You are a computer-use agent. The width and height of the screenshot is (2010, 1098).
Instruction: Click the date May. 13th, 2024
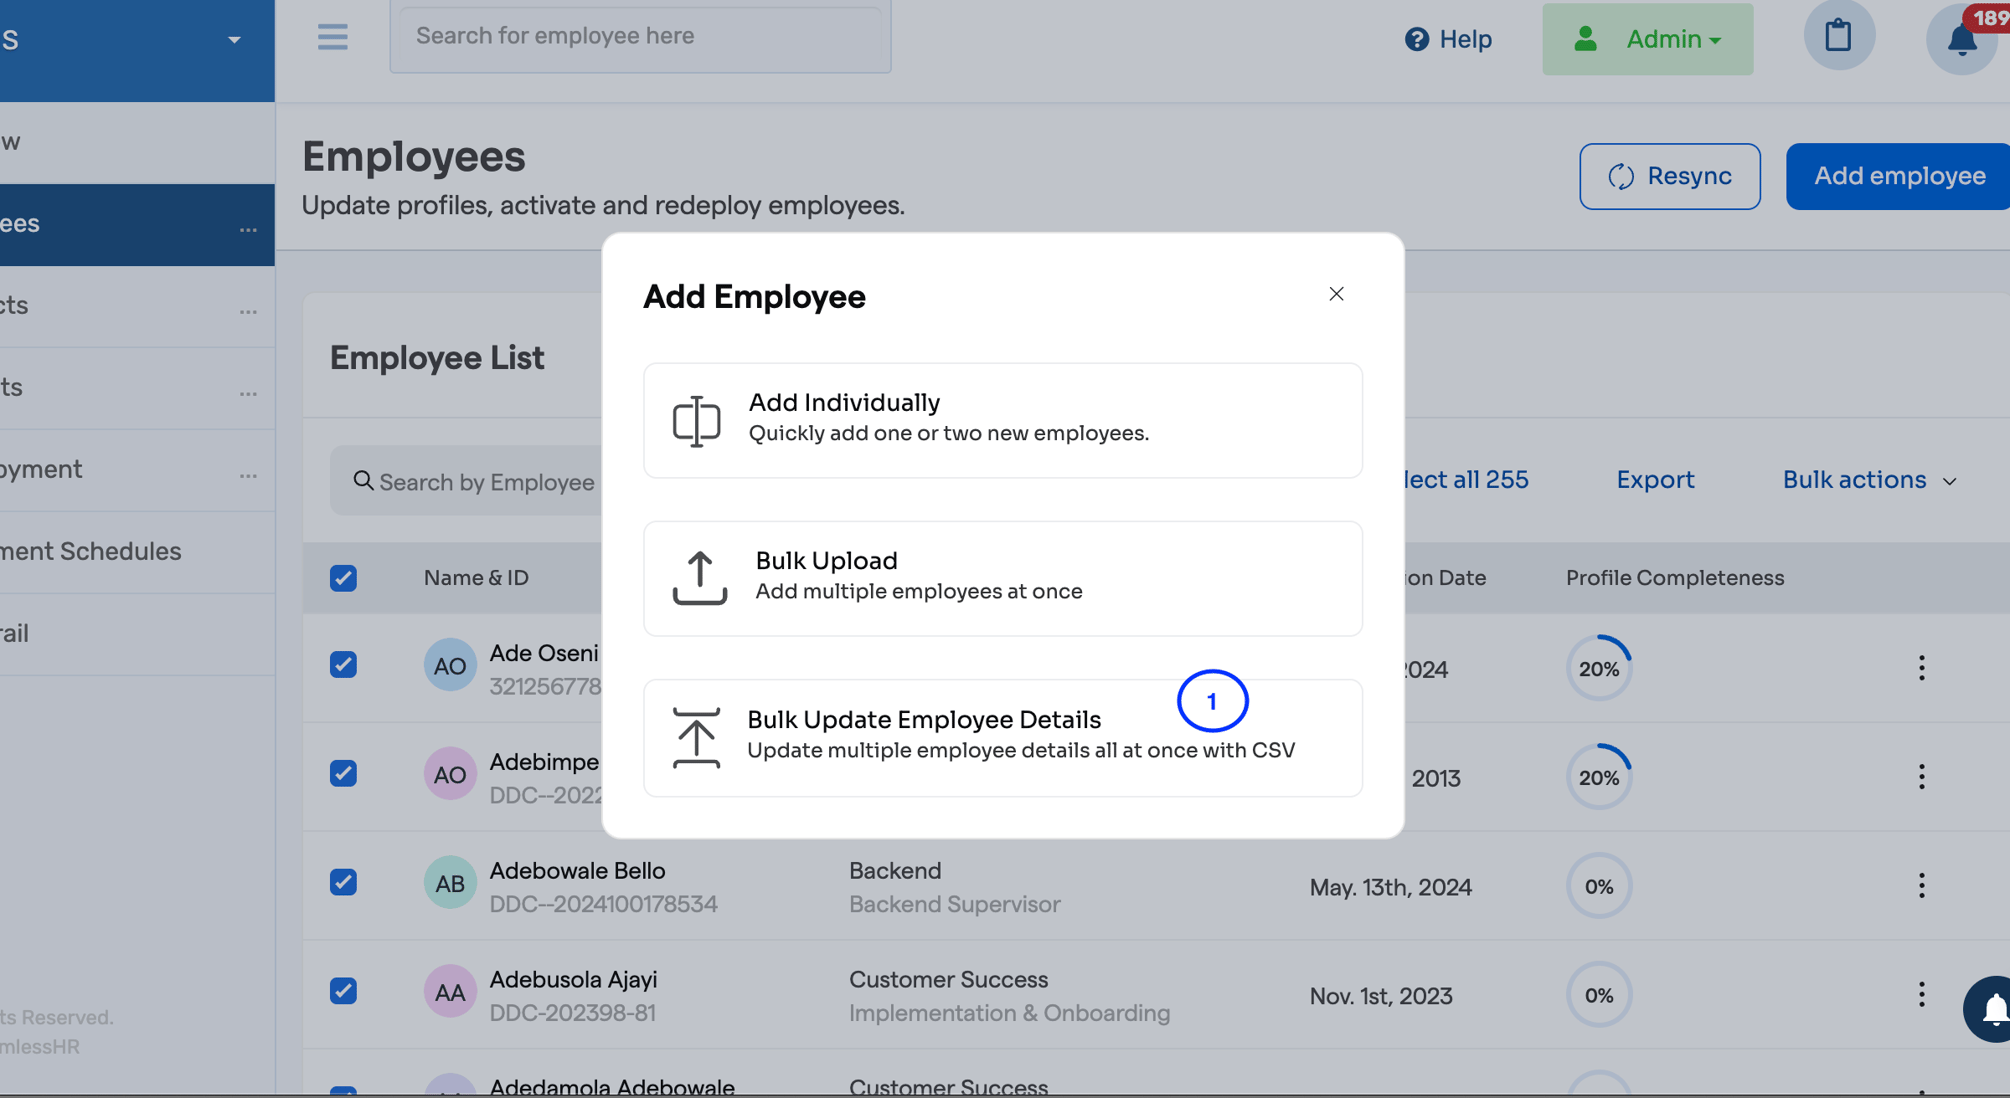point(1390,887)
